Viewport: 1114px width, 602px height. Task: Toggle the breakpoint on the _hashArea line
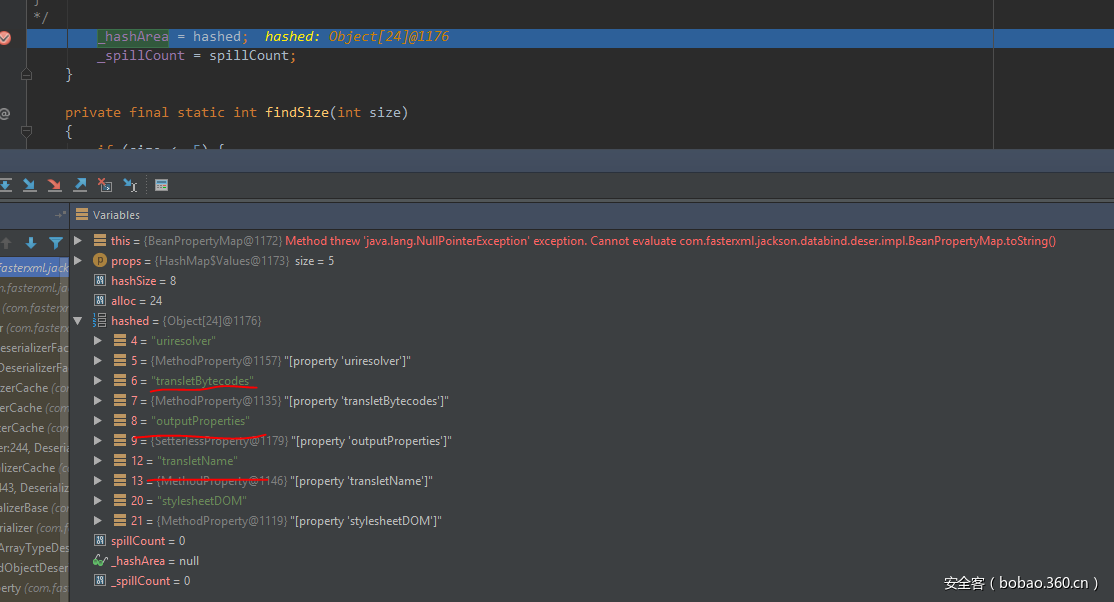pos(5,38)
